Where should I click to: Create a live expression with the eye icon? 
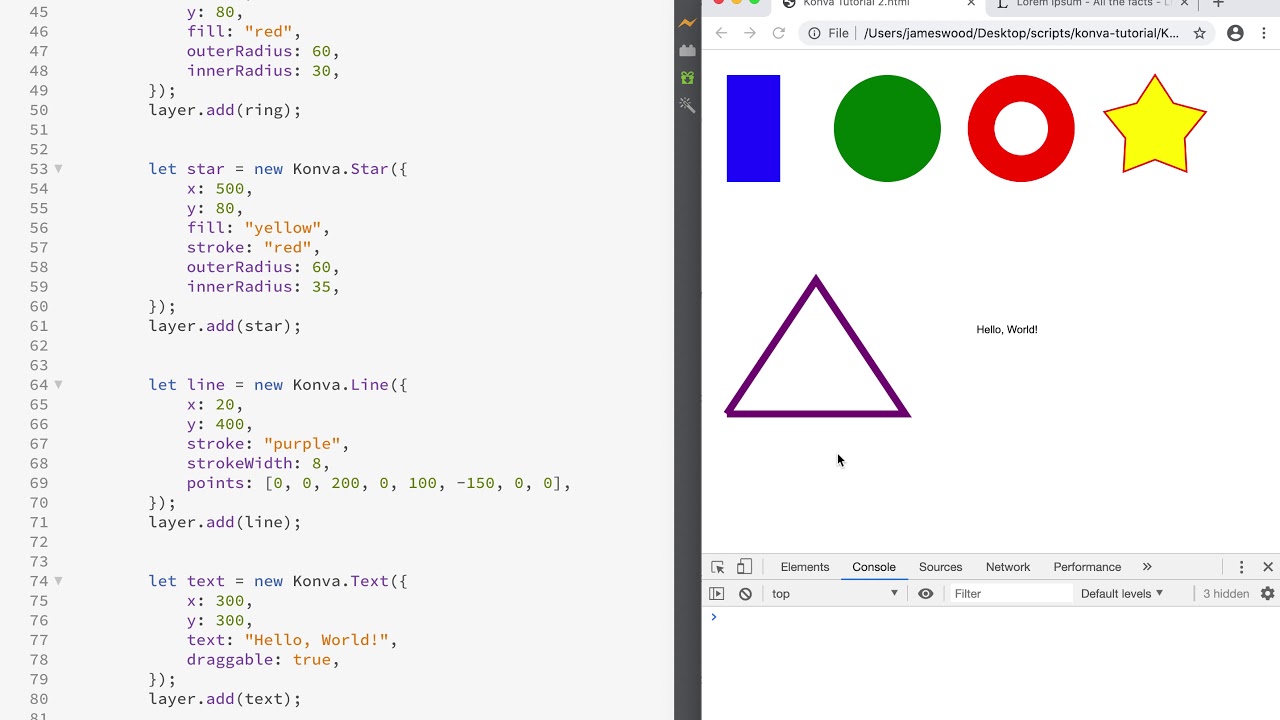click(926, 594)
